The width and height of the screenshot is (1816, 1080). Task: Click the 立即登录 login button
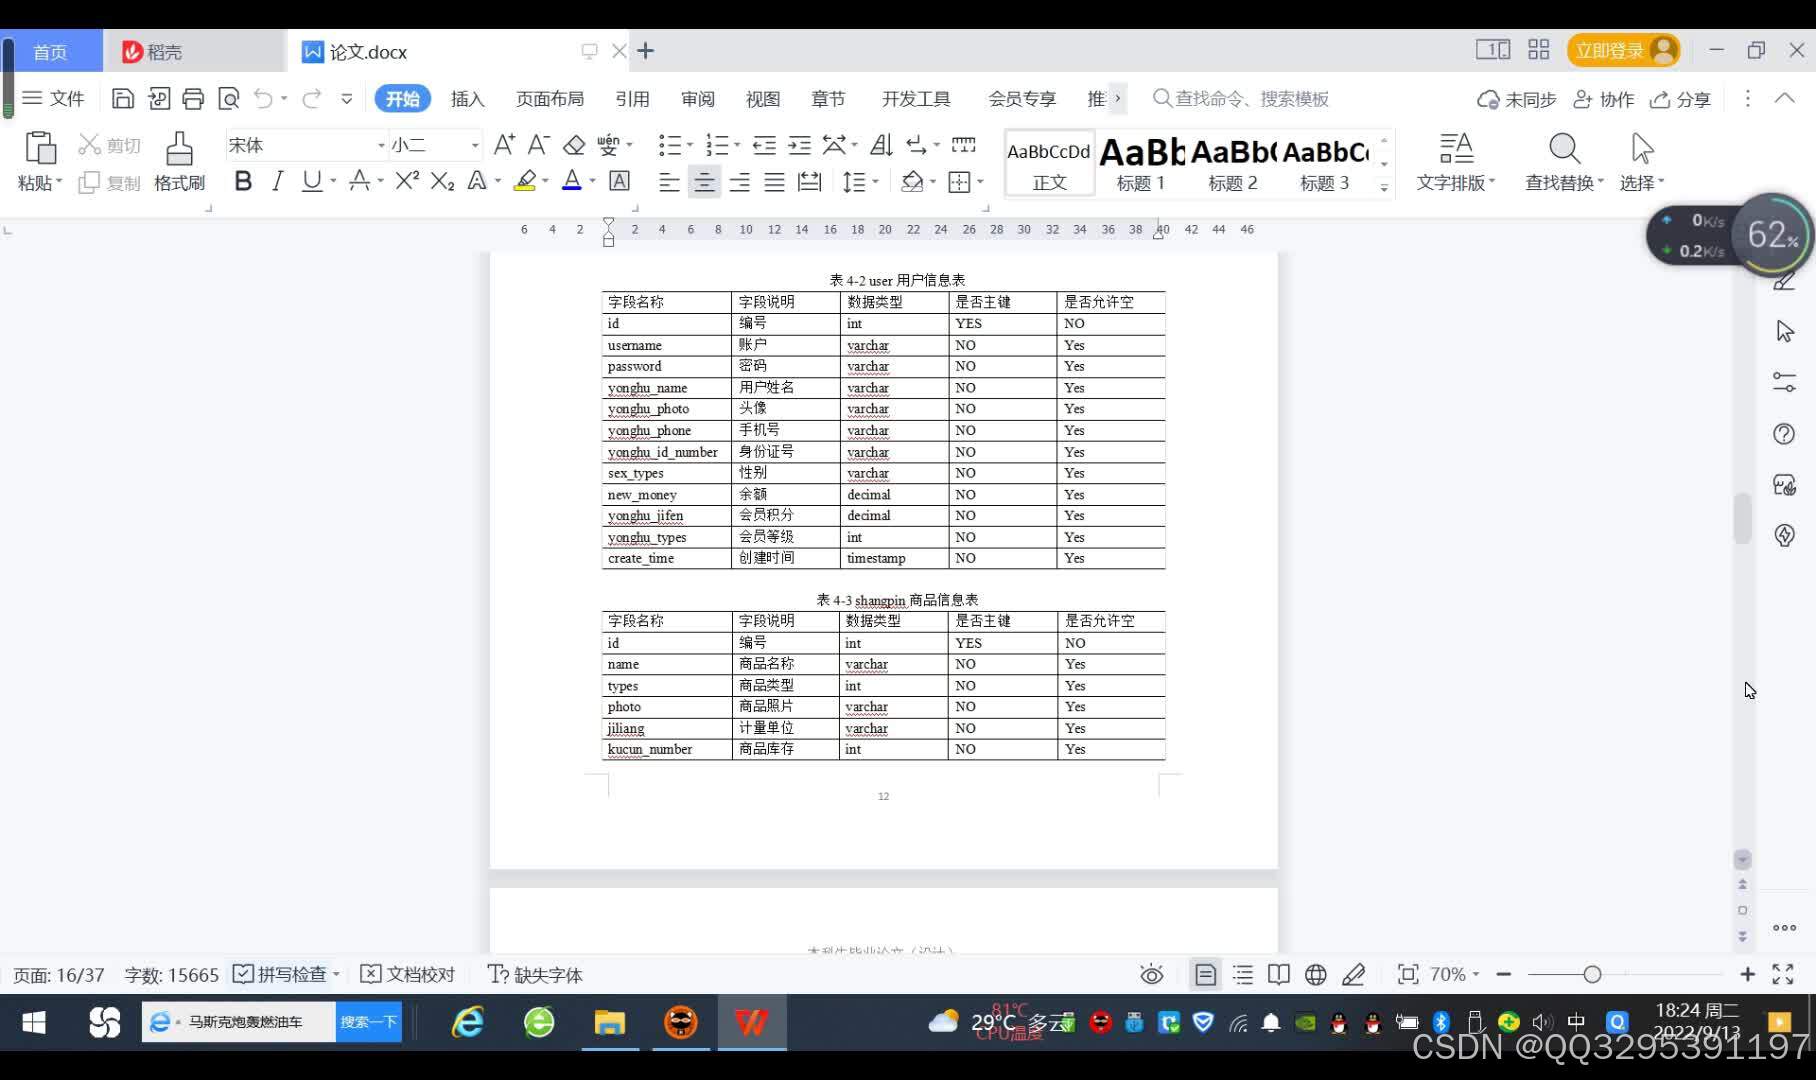coord(1622,50)
